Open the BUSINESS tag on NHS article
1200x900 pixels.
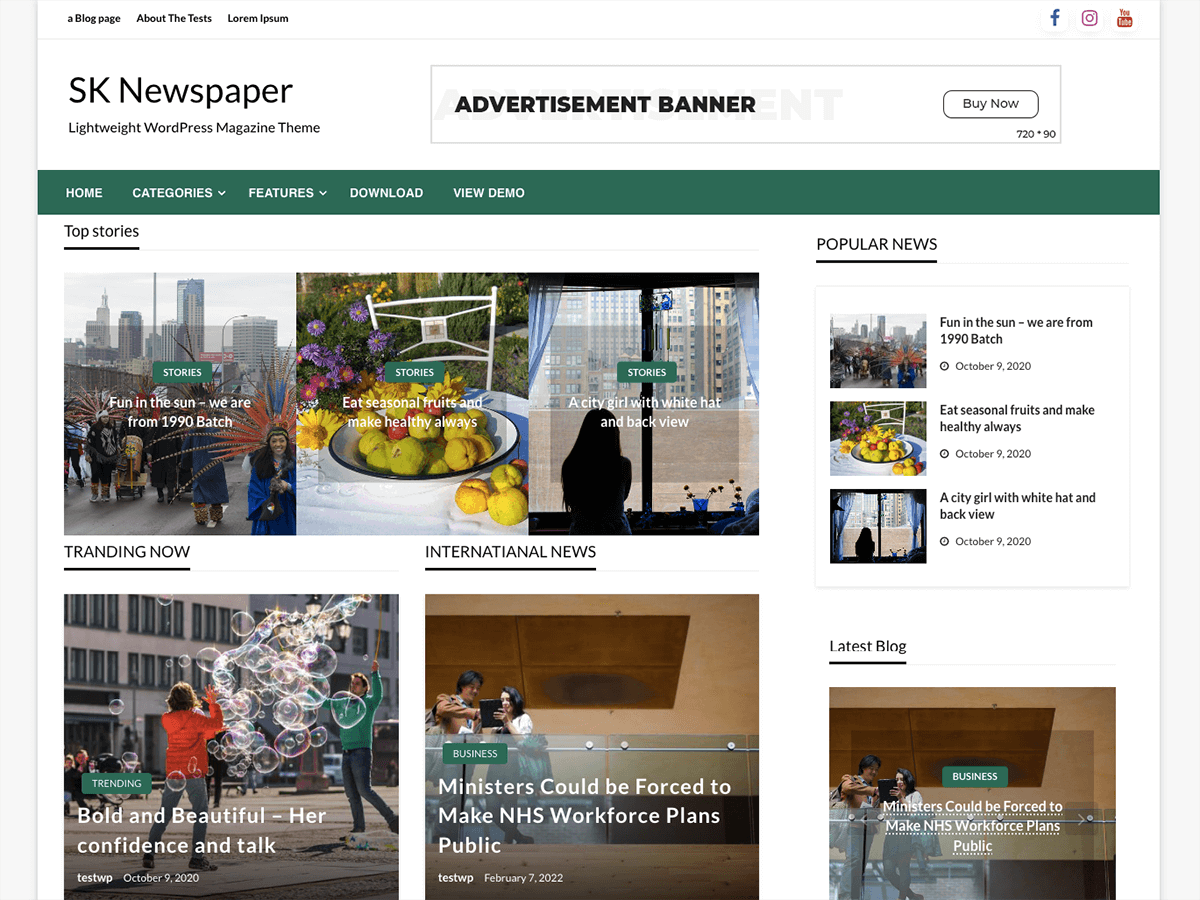475,753
